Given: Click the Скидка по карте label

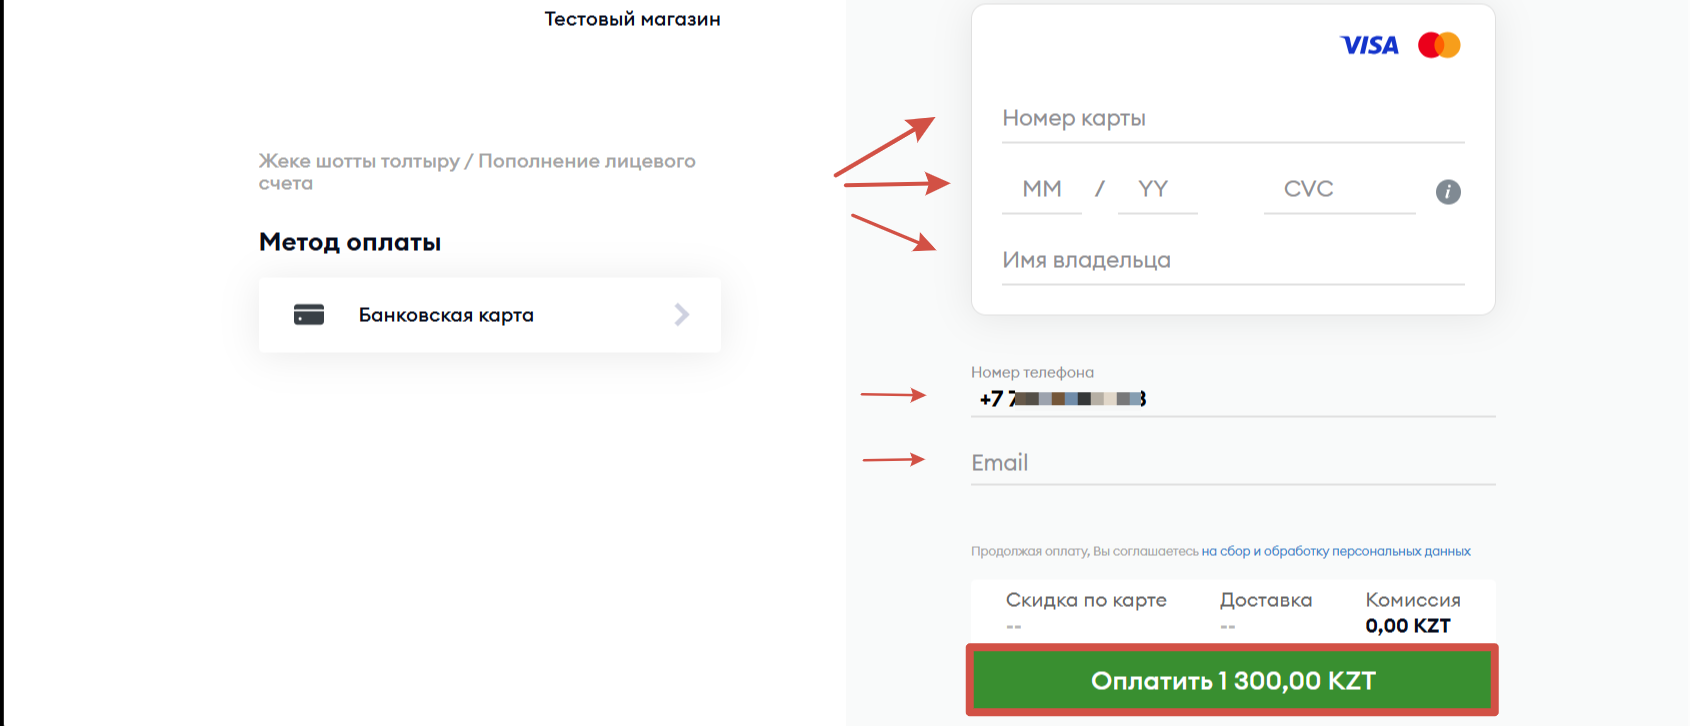Looking at the screenshot, I should (x=1086, y=600).
